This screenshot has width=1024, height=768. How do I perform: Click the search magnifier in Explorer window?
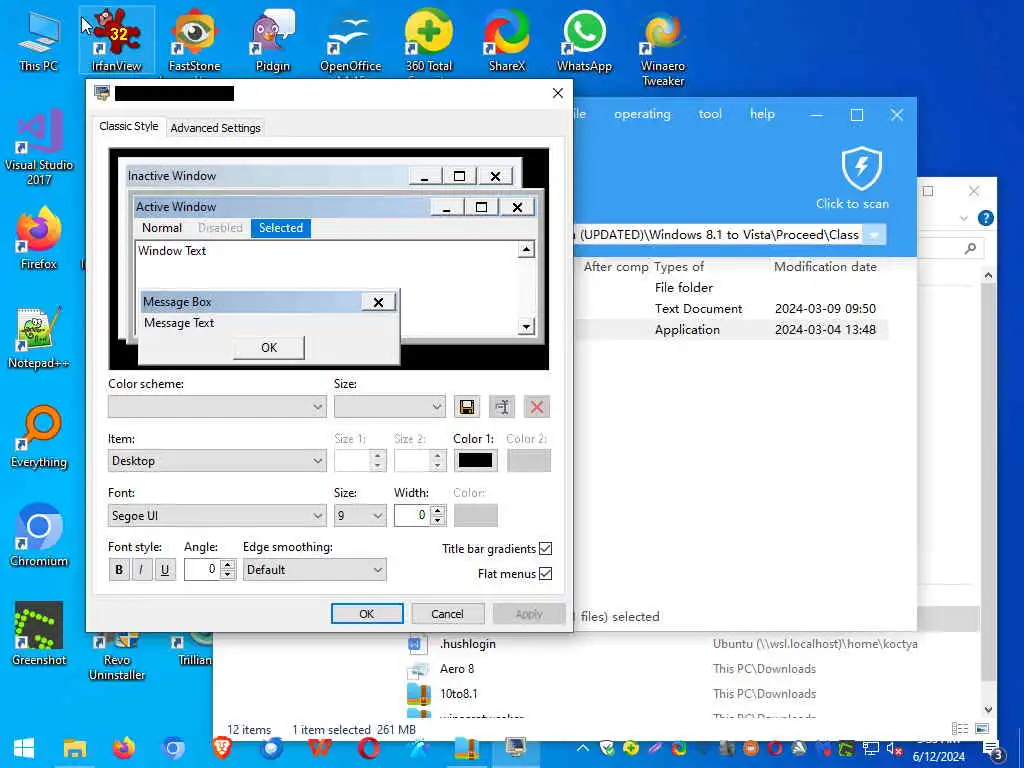pyautogui.click(x=970, y=248)
